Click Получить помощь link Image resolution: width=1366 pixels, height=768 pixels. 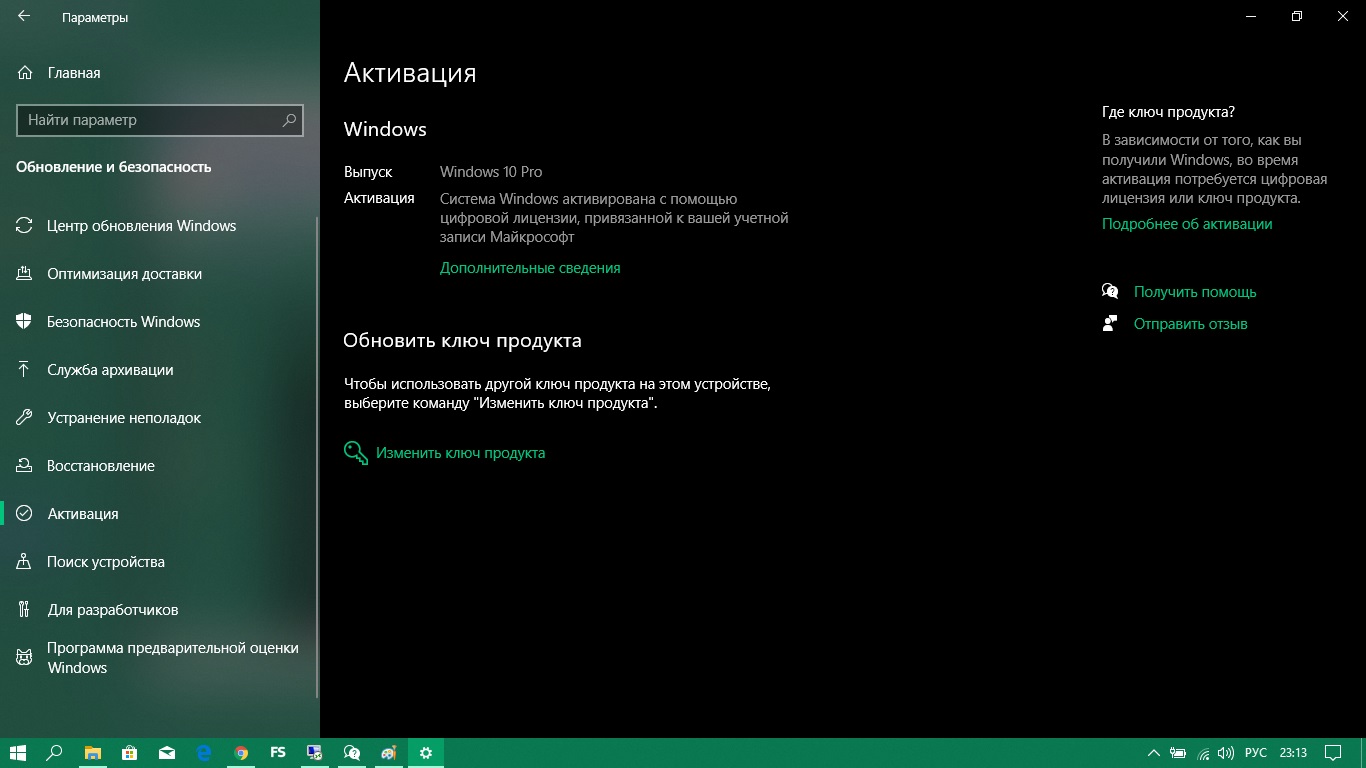[1195, 292]
